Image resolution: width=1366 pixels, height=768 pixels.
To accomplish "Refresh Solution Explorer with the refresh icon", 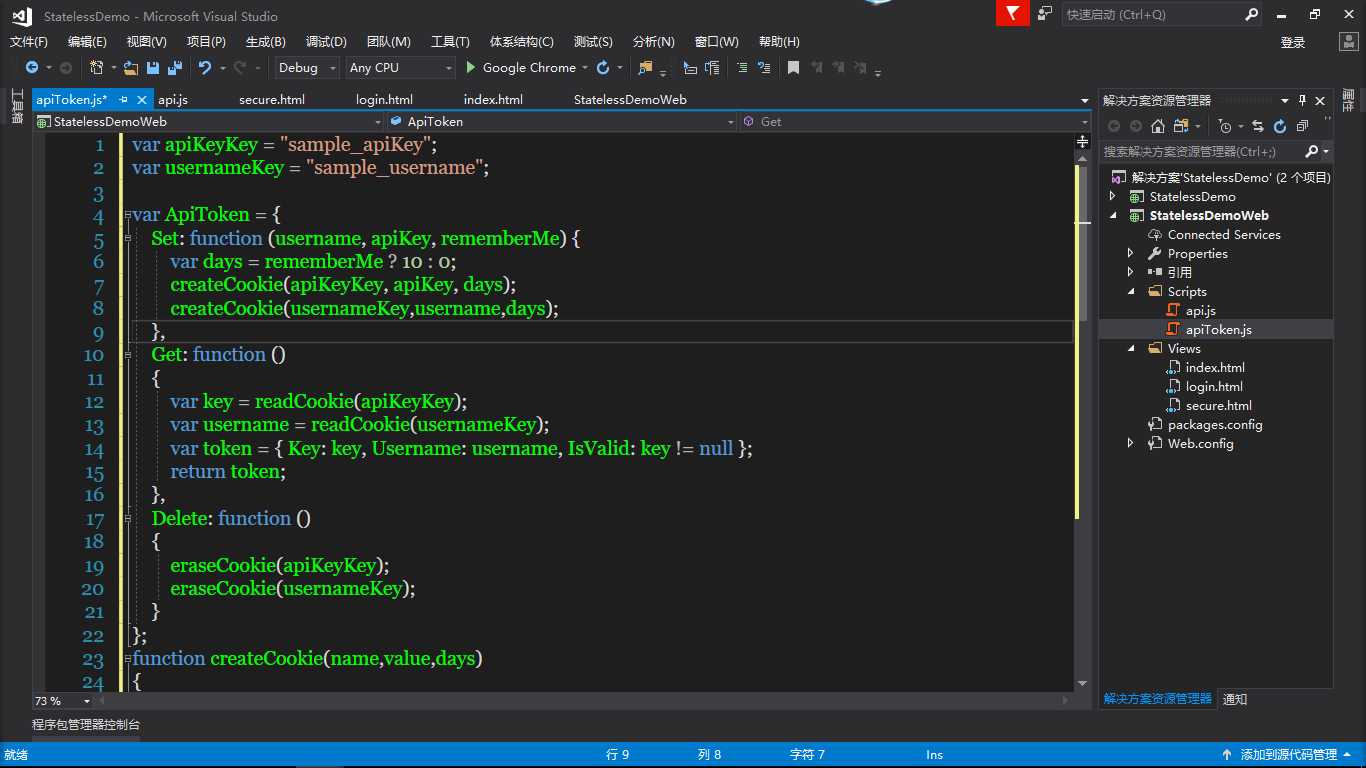I will [x=1280, y=126].
